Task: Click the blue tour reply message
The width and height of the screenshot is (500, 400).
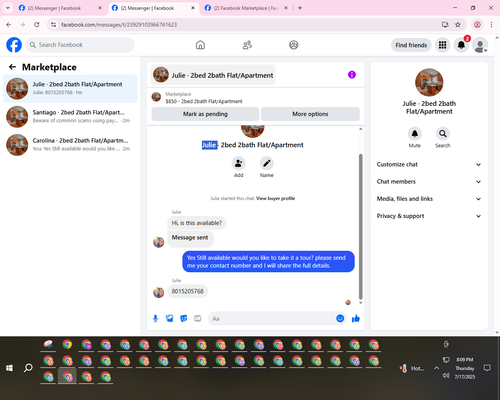Action: coord(268,262)
